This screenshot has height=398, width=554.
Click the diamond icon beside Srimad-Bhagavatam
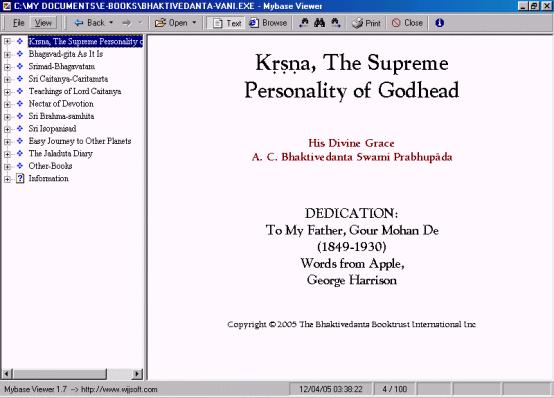[20, 66]
